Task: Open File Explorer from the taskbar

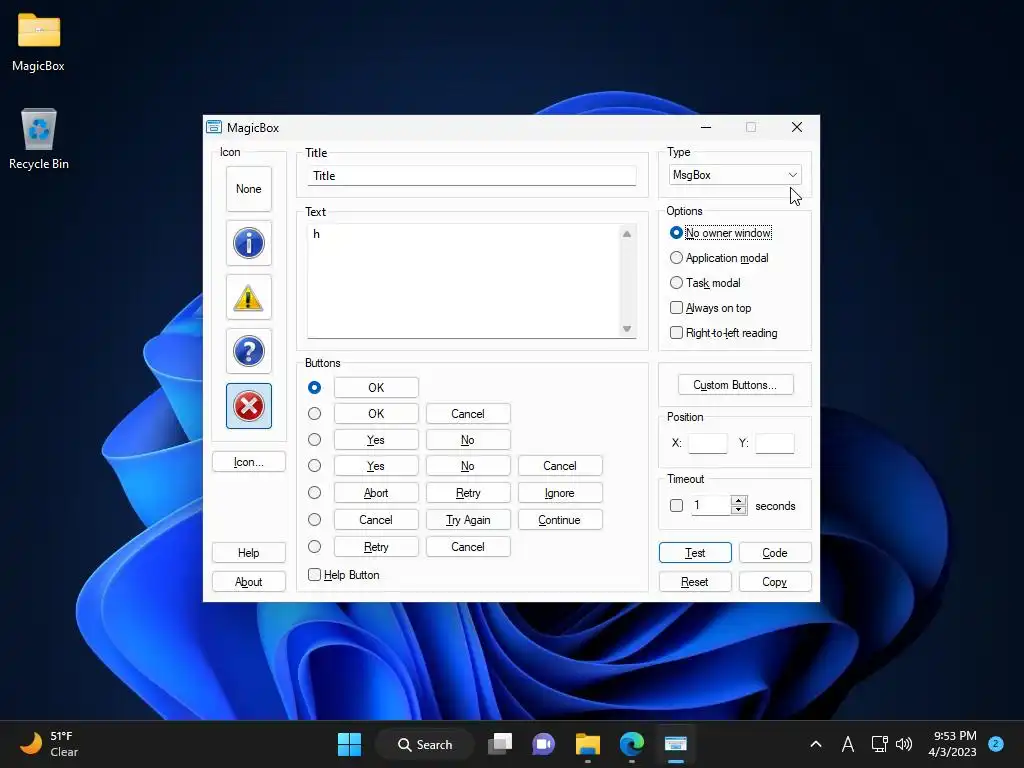Action: [588, 744]
